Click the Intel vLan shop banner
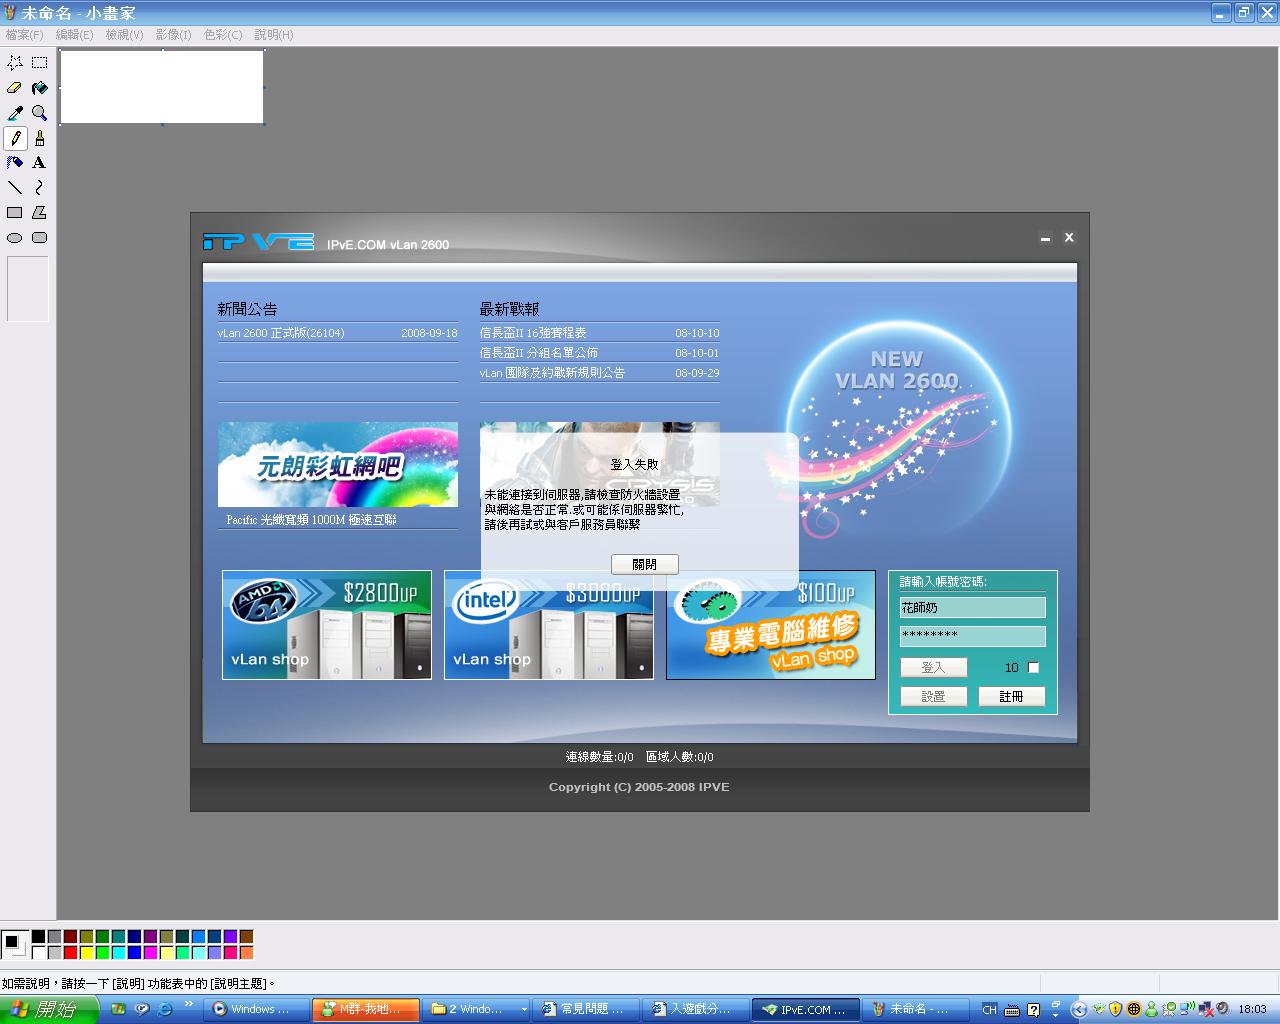The height and width of the screenshot is (1024, 1280). [x=549, y=625]
